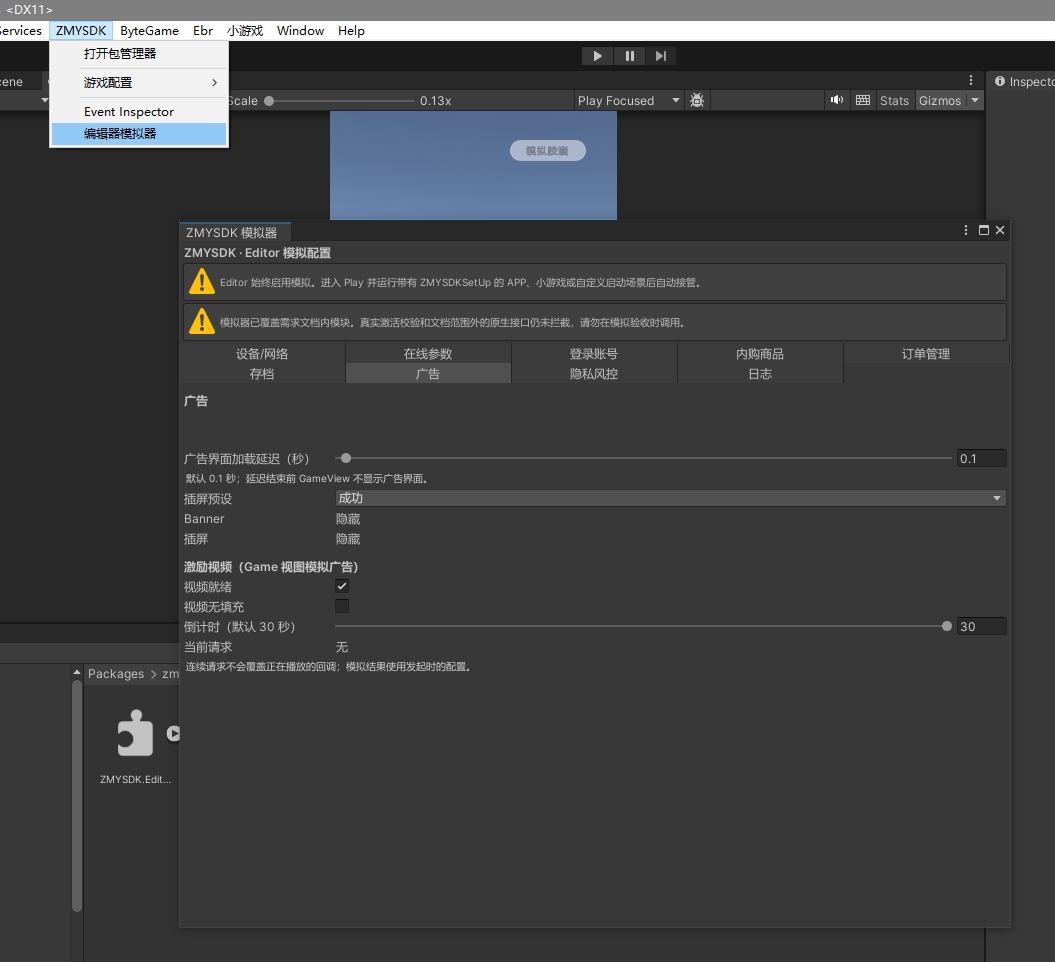Click the second 模拟器 warning message icon
This screenshot has width=1055, height=962.
pos(202,322)
